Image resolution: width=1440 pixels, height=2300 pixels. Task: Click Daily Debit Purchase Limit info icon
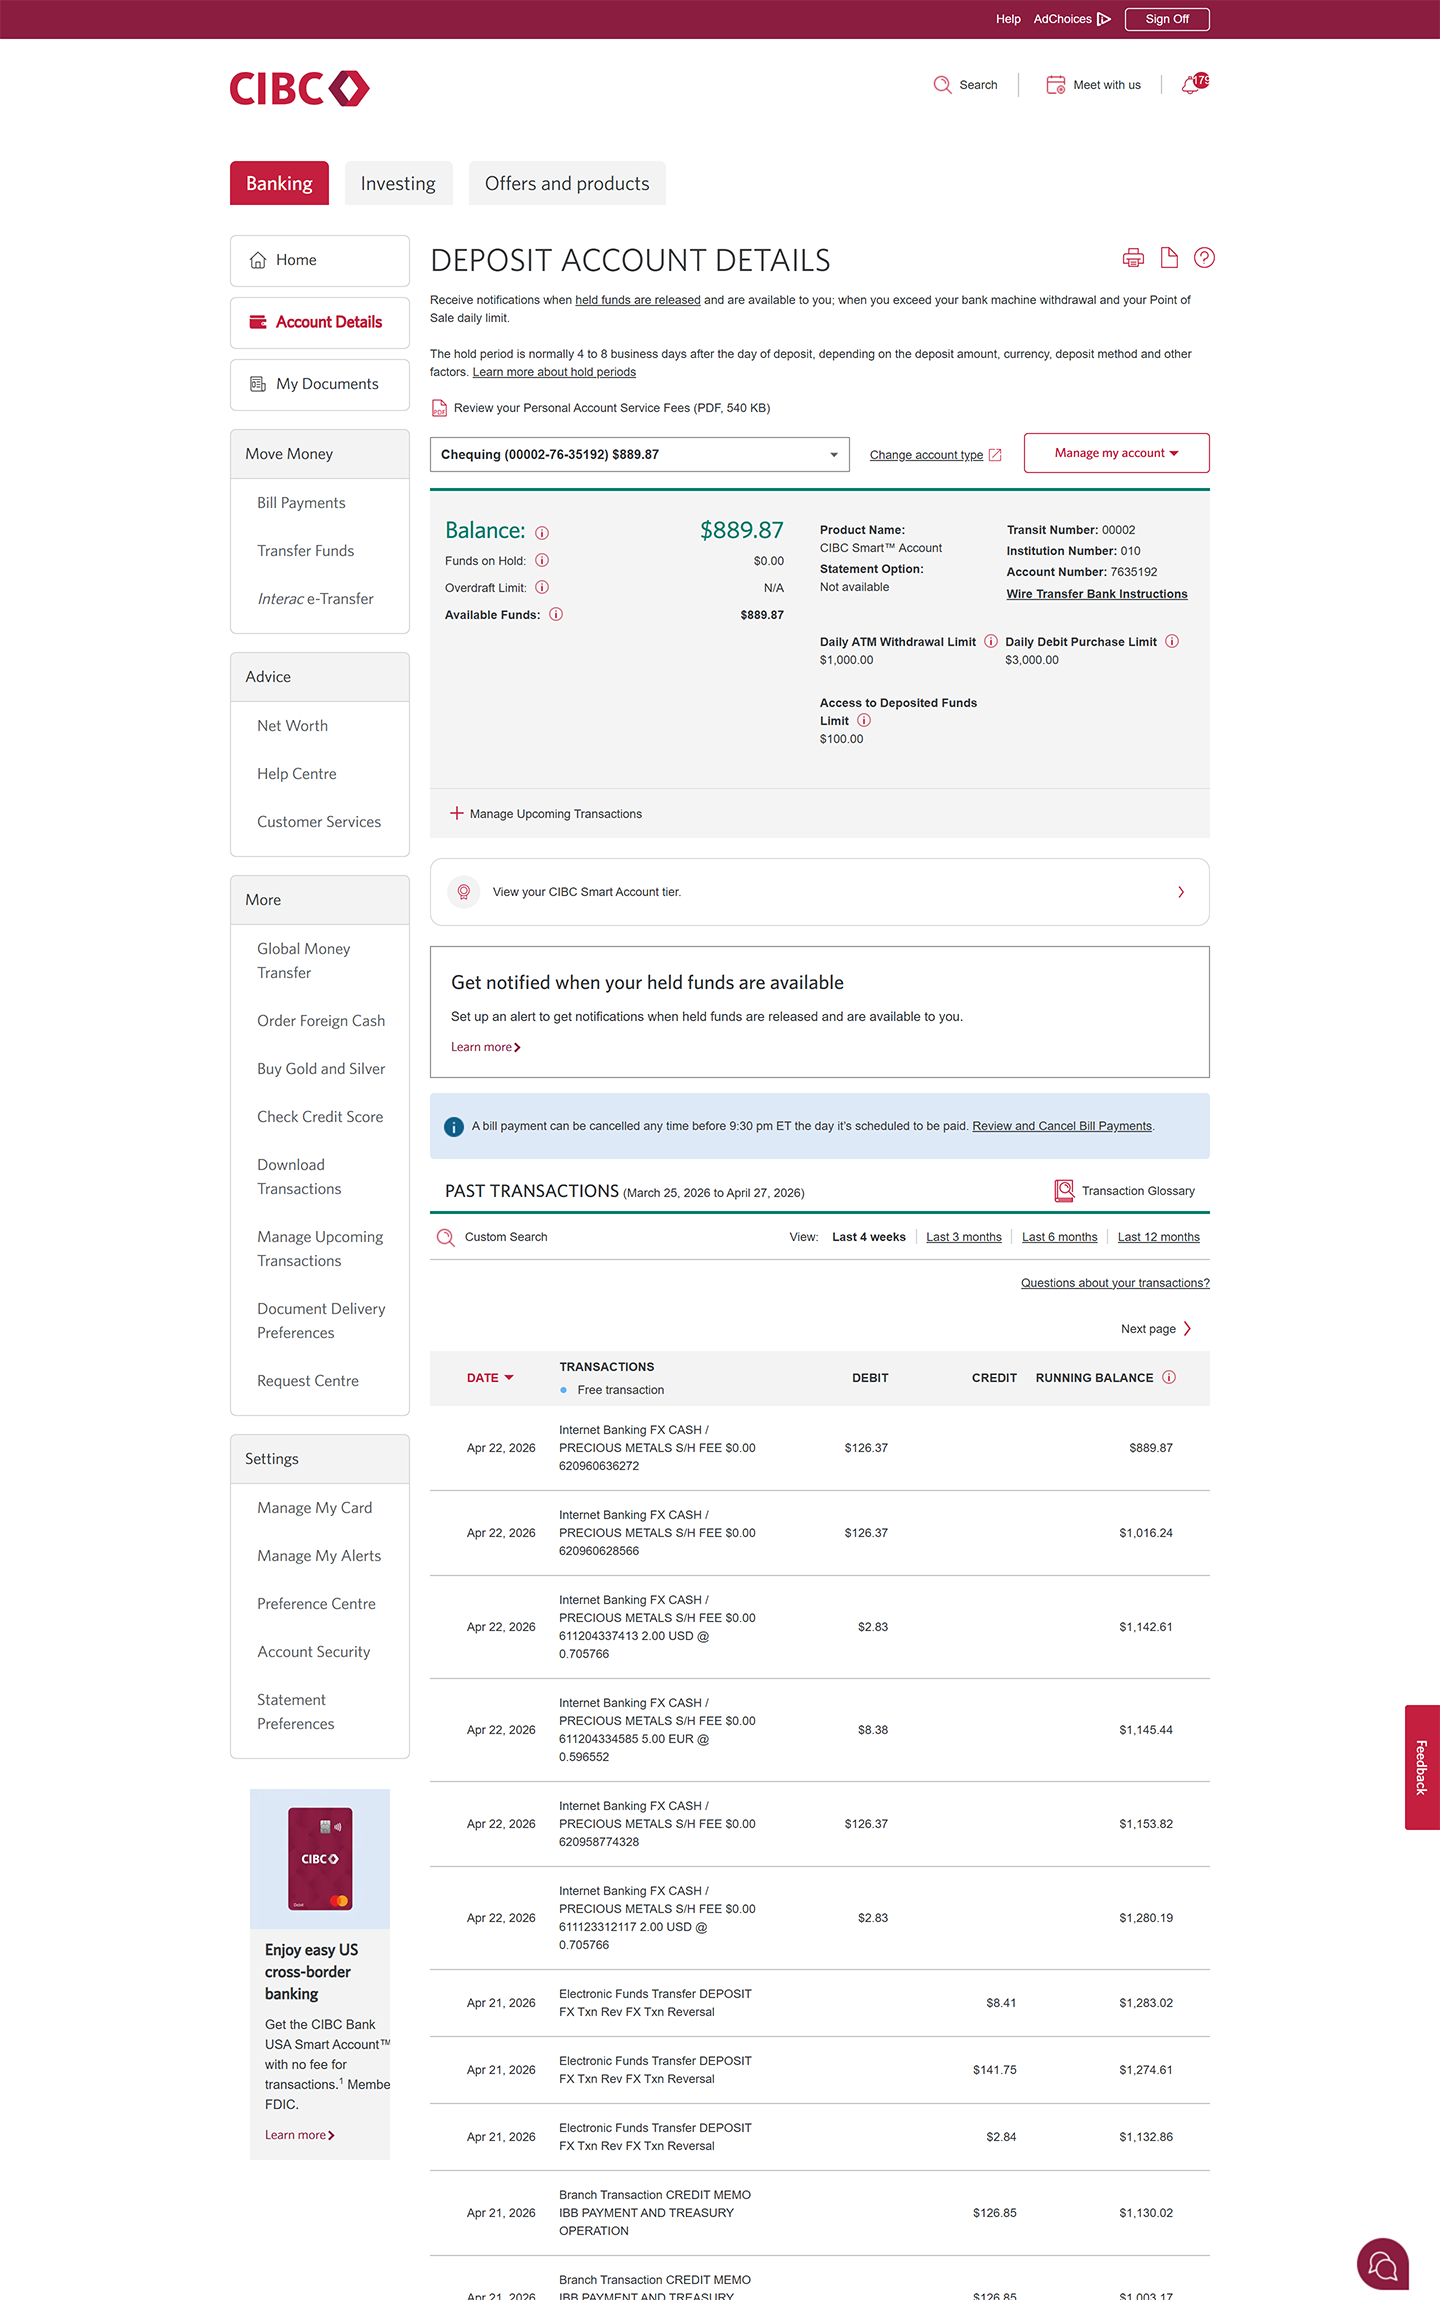click(x=1172, y=642)
